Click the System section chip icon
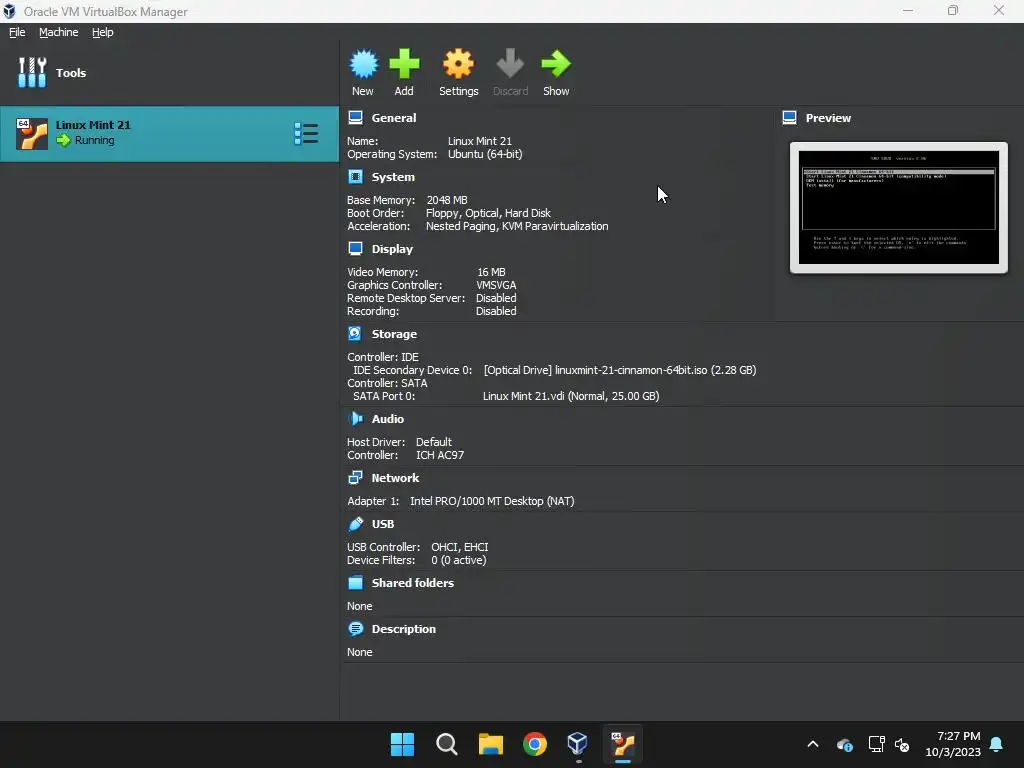The width and height of the screenshot is (1024, 768). click(355, 177)
